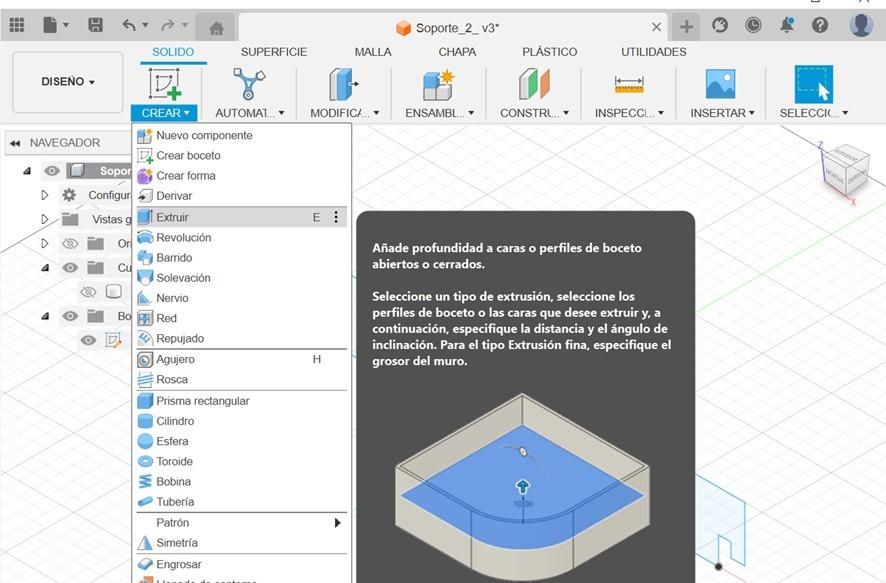Switch to the MALLA tab
Image resolution: width=886 pixels, height=583 pixels.
pyautogui.click(x=373, y=52)
